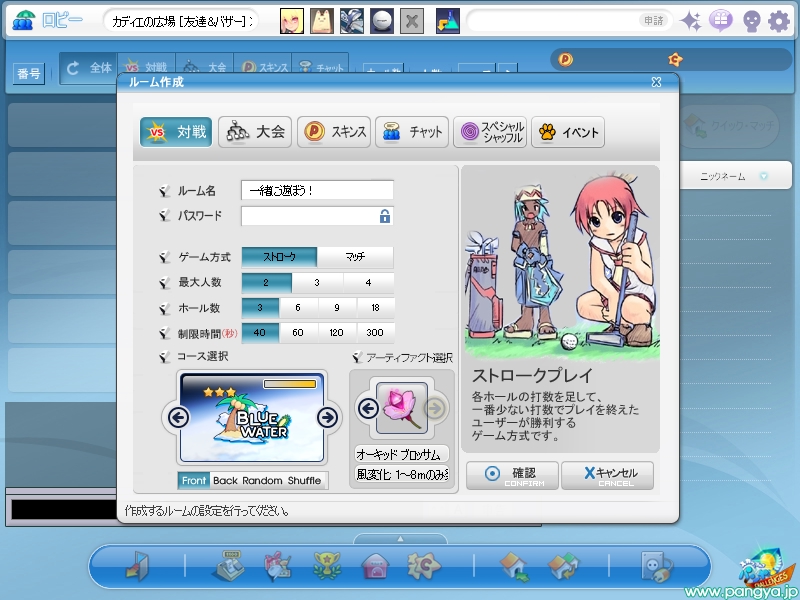Set time limit to 40 seconds

coord(260,333)
